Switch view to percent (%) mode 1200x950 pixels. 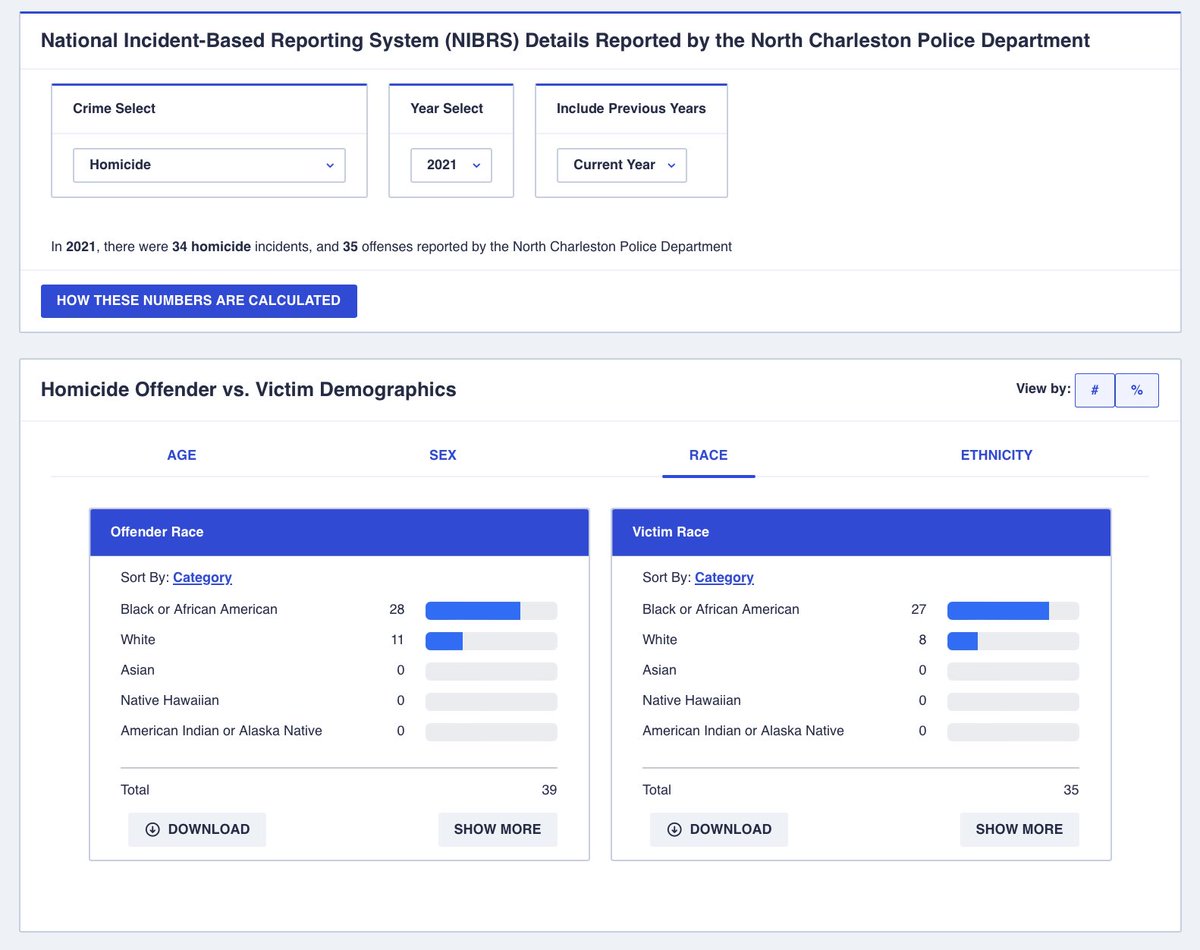1137,390
